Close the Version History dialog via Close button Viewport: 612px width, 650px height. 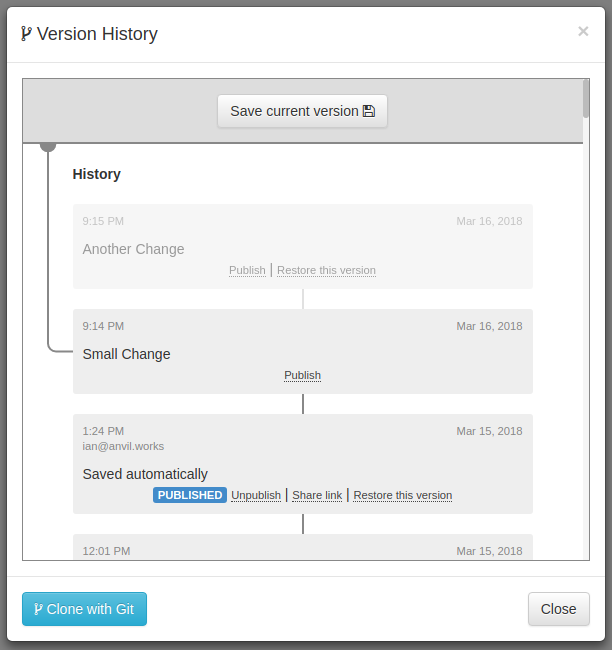coord(559,609)
